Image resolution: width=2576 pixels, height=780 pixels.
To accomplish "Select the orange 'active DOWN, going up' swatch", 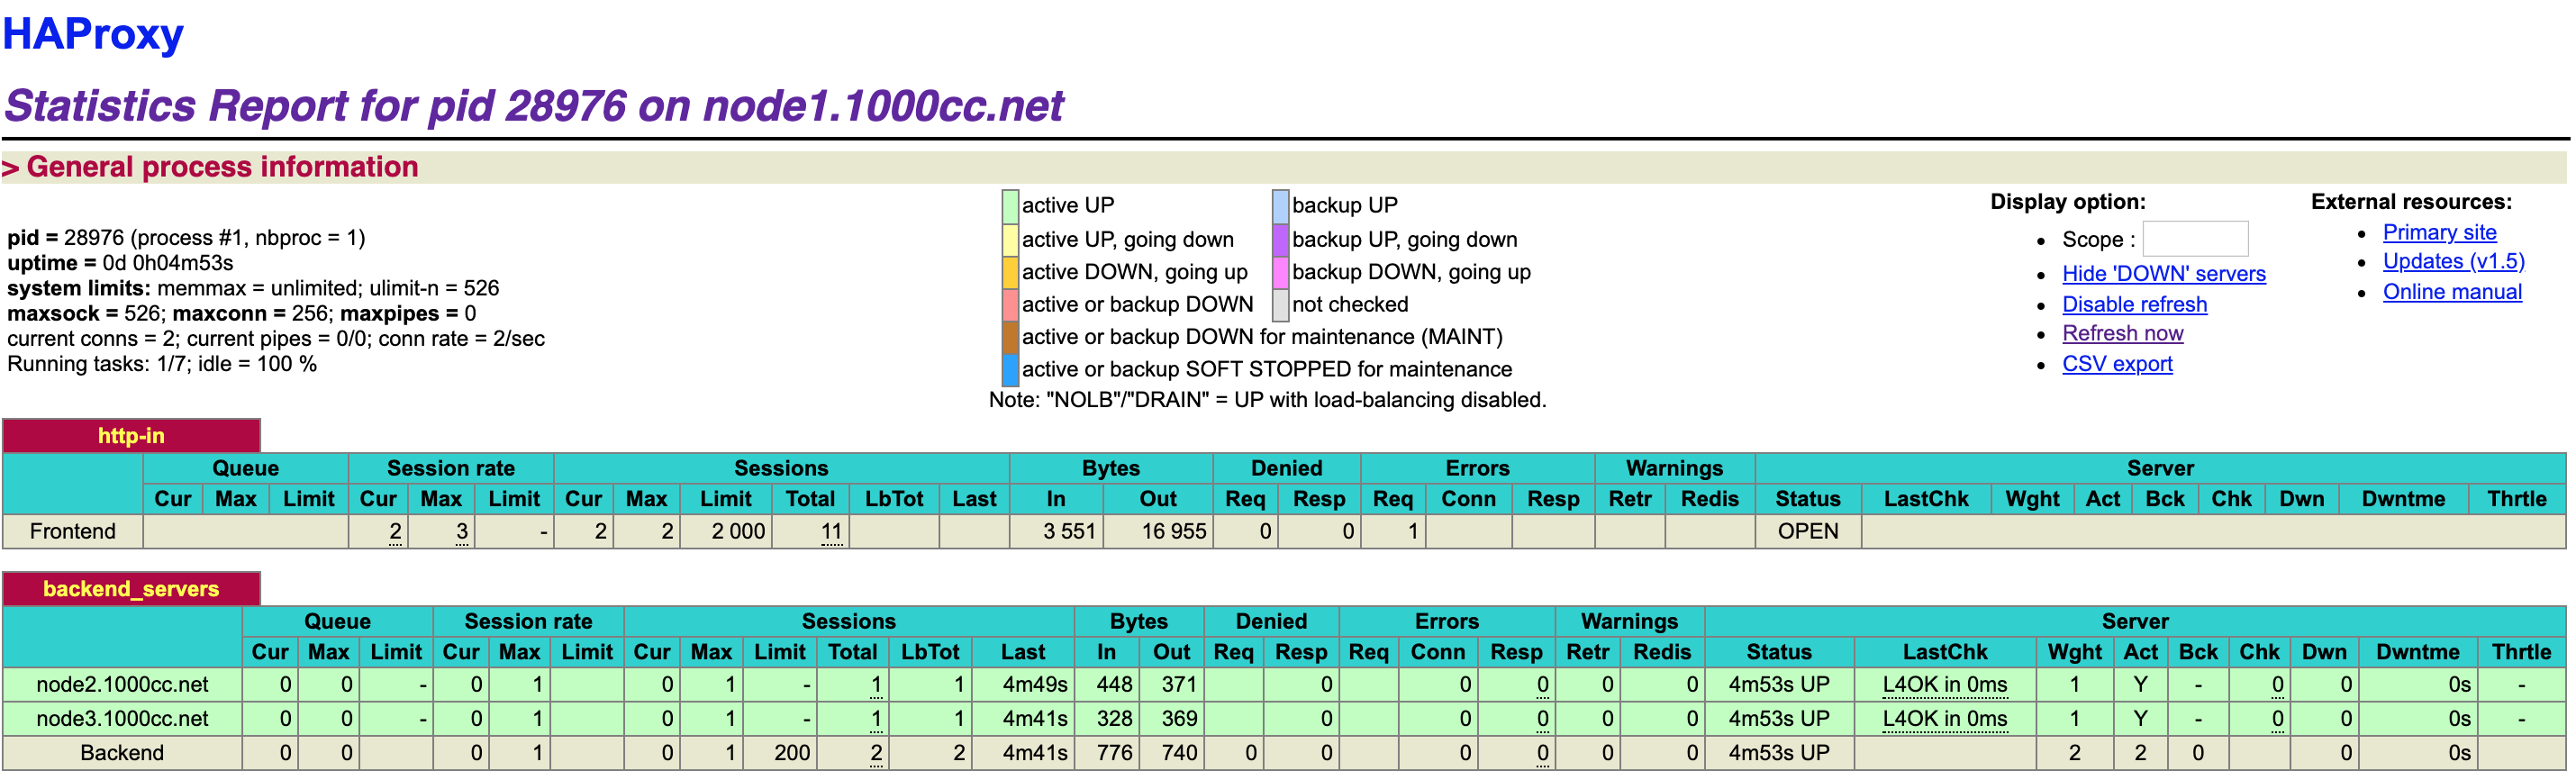I will 1010,272.
